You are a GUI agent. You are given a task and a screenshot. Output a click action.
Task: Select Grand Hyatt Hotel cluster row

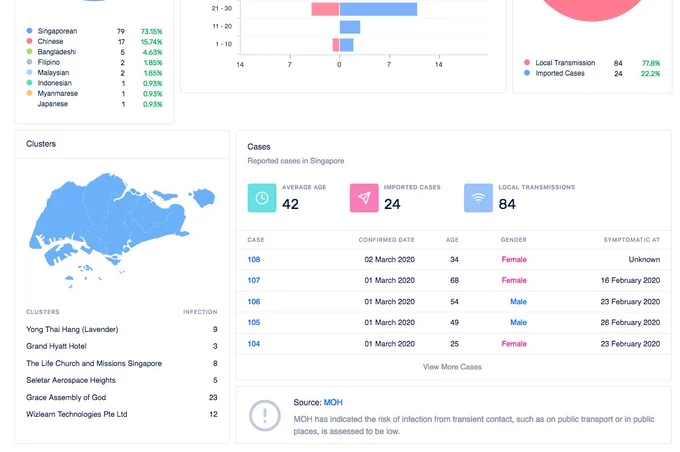122,346
